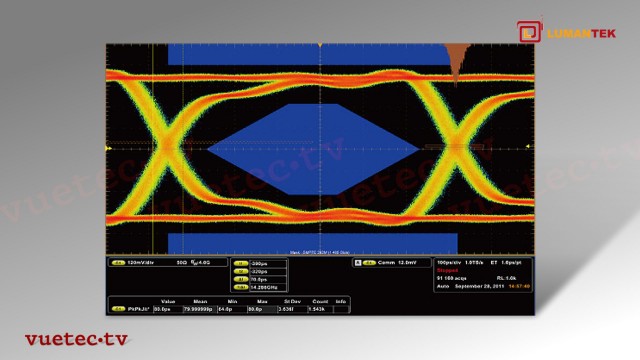The height and width of the screenshot is (360, 640).
Task: Click the LumanTek logo
Action: click(567, 32)
